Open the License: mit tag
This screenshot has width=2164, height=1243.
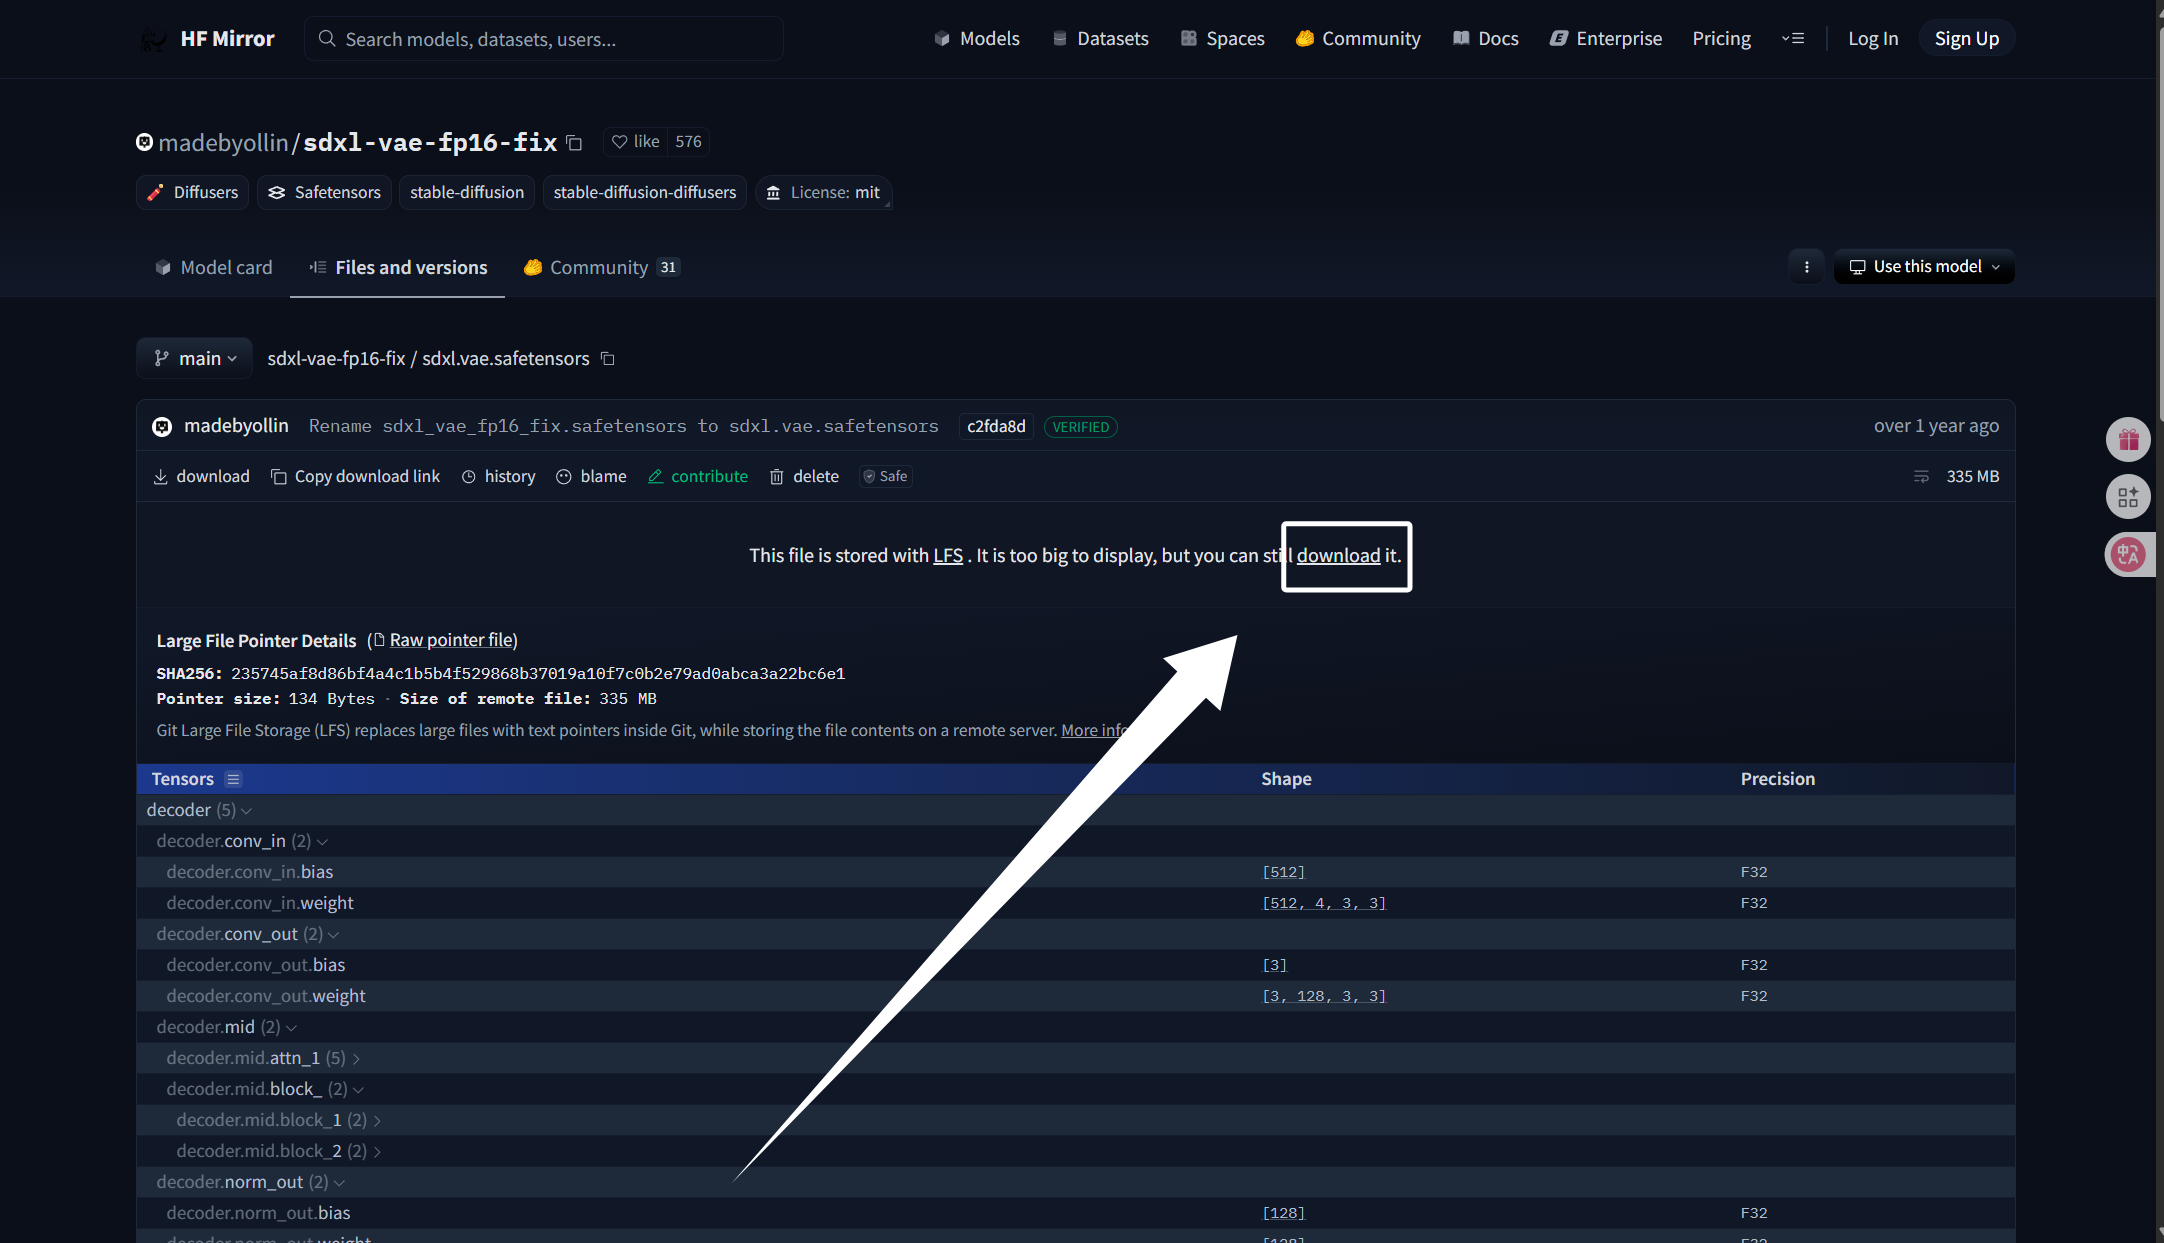pos(823,192)
